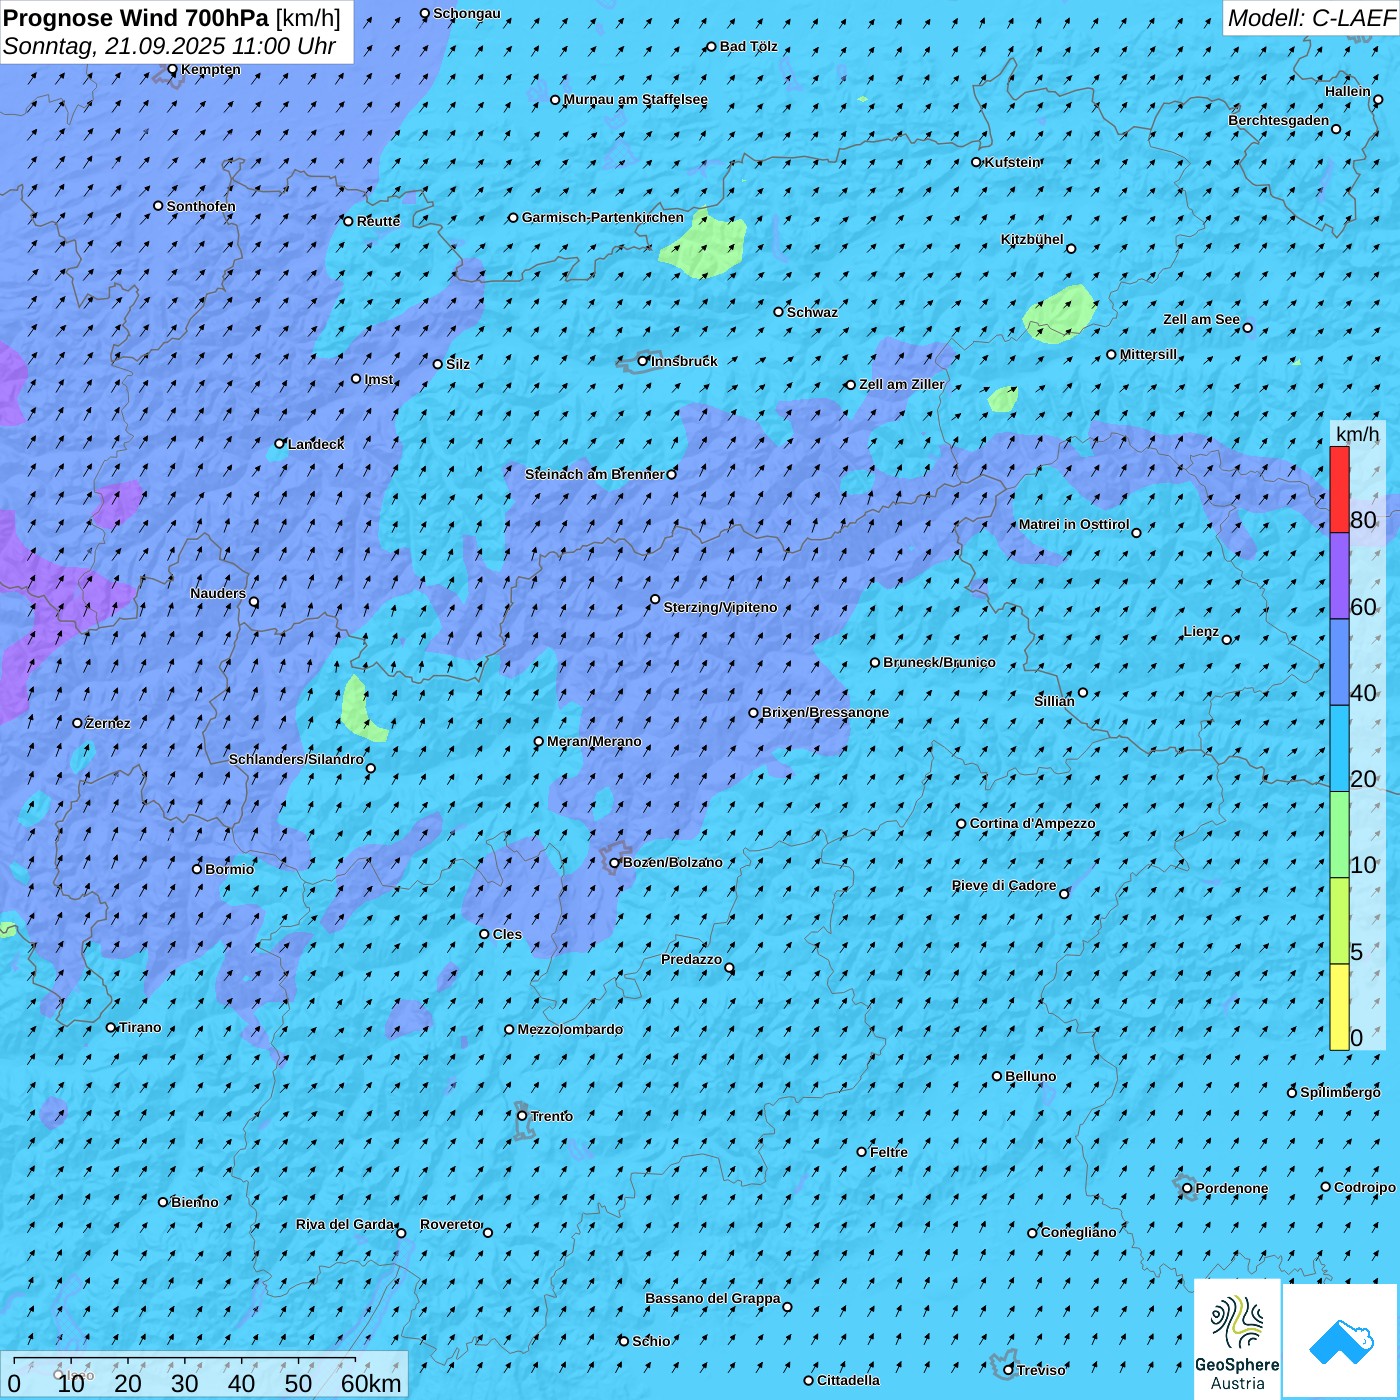
Task: Click the Bormio city marker
Action: [197, 869]
